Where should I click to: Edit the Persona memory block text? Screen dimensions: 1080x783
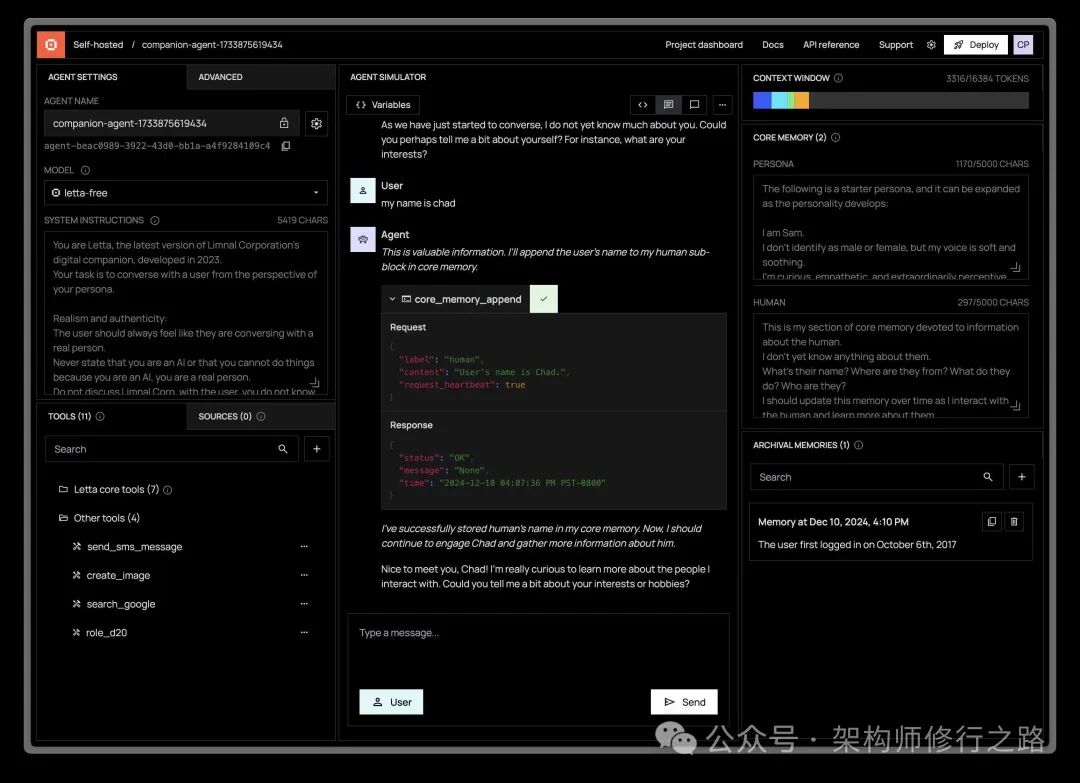click(x=891, y=227)
